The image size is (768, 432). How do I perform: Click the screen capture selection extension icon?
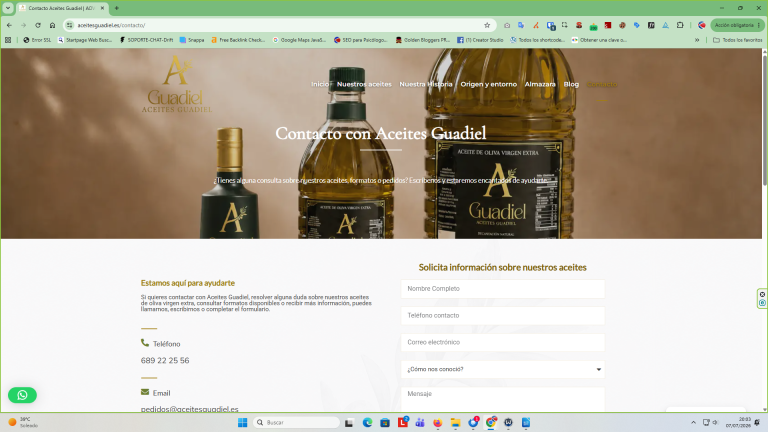click(x=565, y=25)
